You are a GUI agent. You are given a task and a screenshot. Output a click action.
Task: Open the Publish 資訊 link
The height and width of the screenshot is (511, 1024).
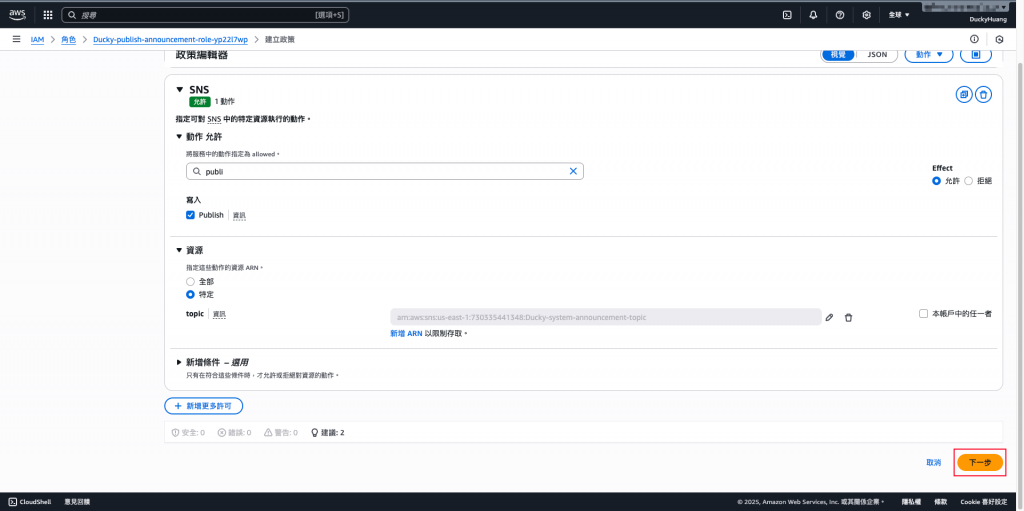click(x=240, y=215)
